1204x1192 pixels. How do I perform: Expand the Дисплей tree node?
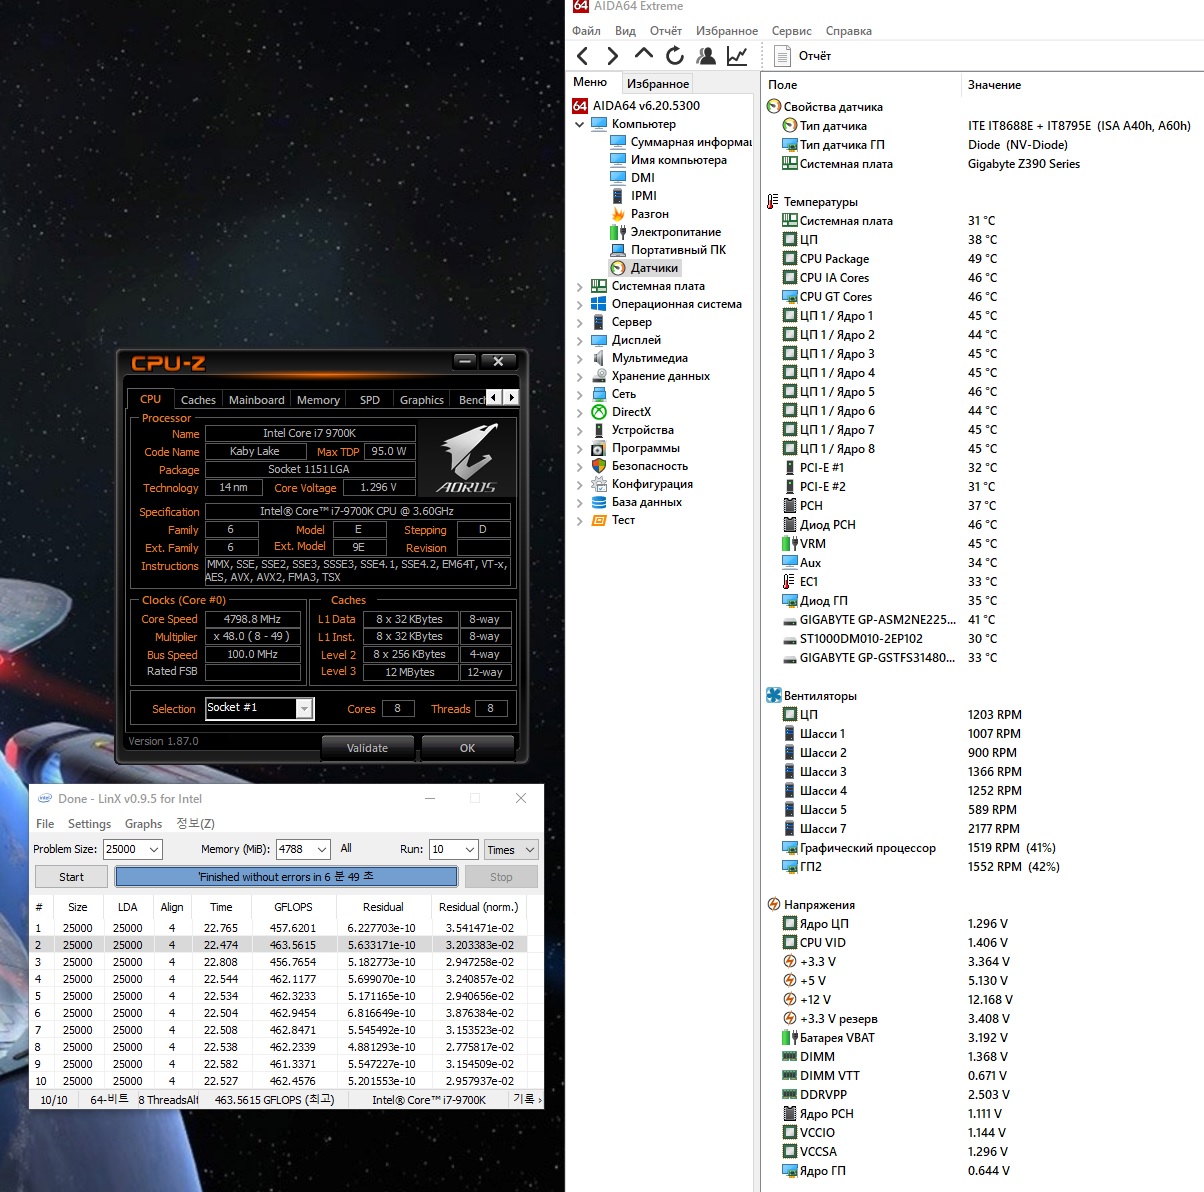pyautogui.click(x=580, y=341)
